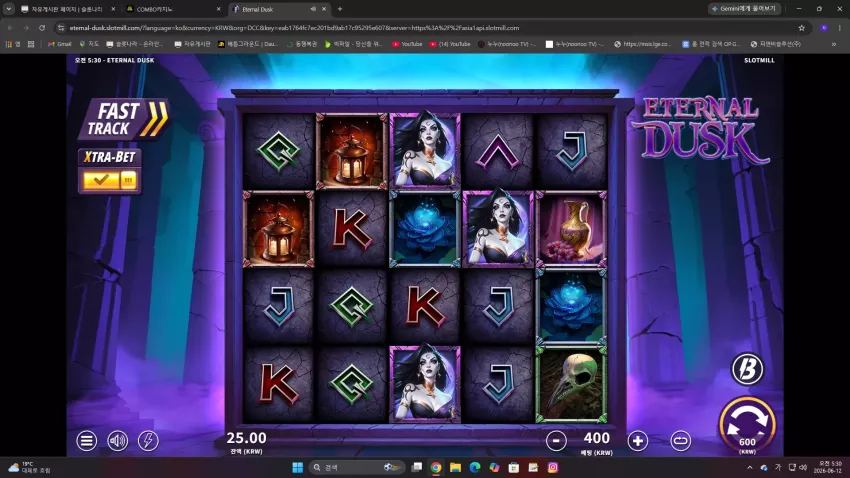850x478 pixels.
Task: Open the red YouTube bookmark
Action: pos(407,44)
